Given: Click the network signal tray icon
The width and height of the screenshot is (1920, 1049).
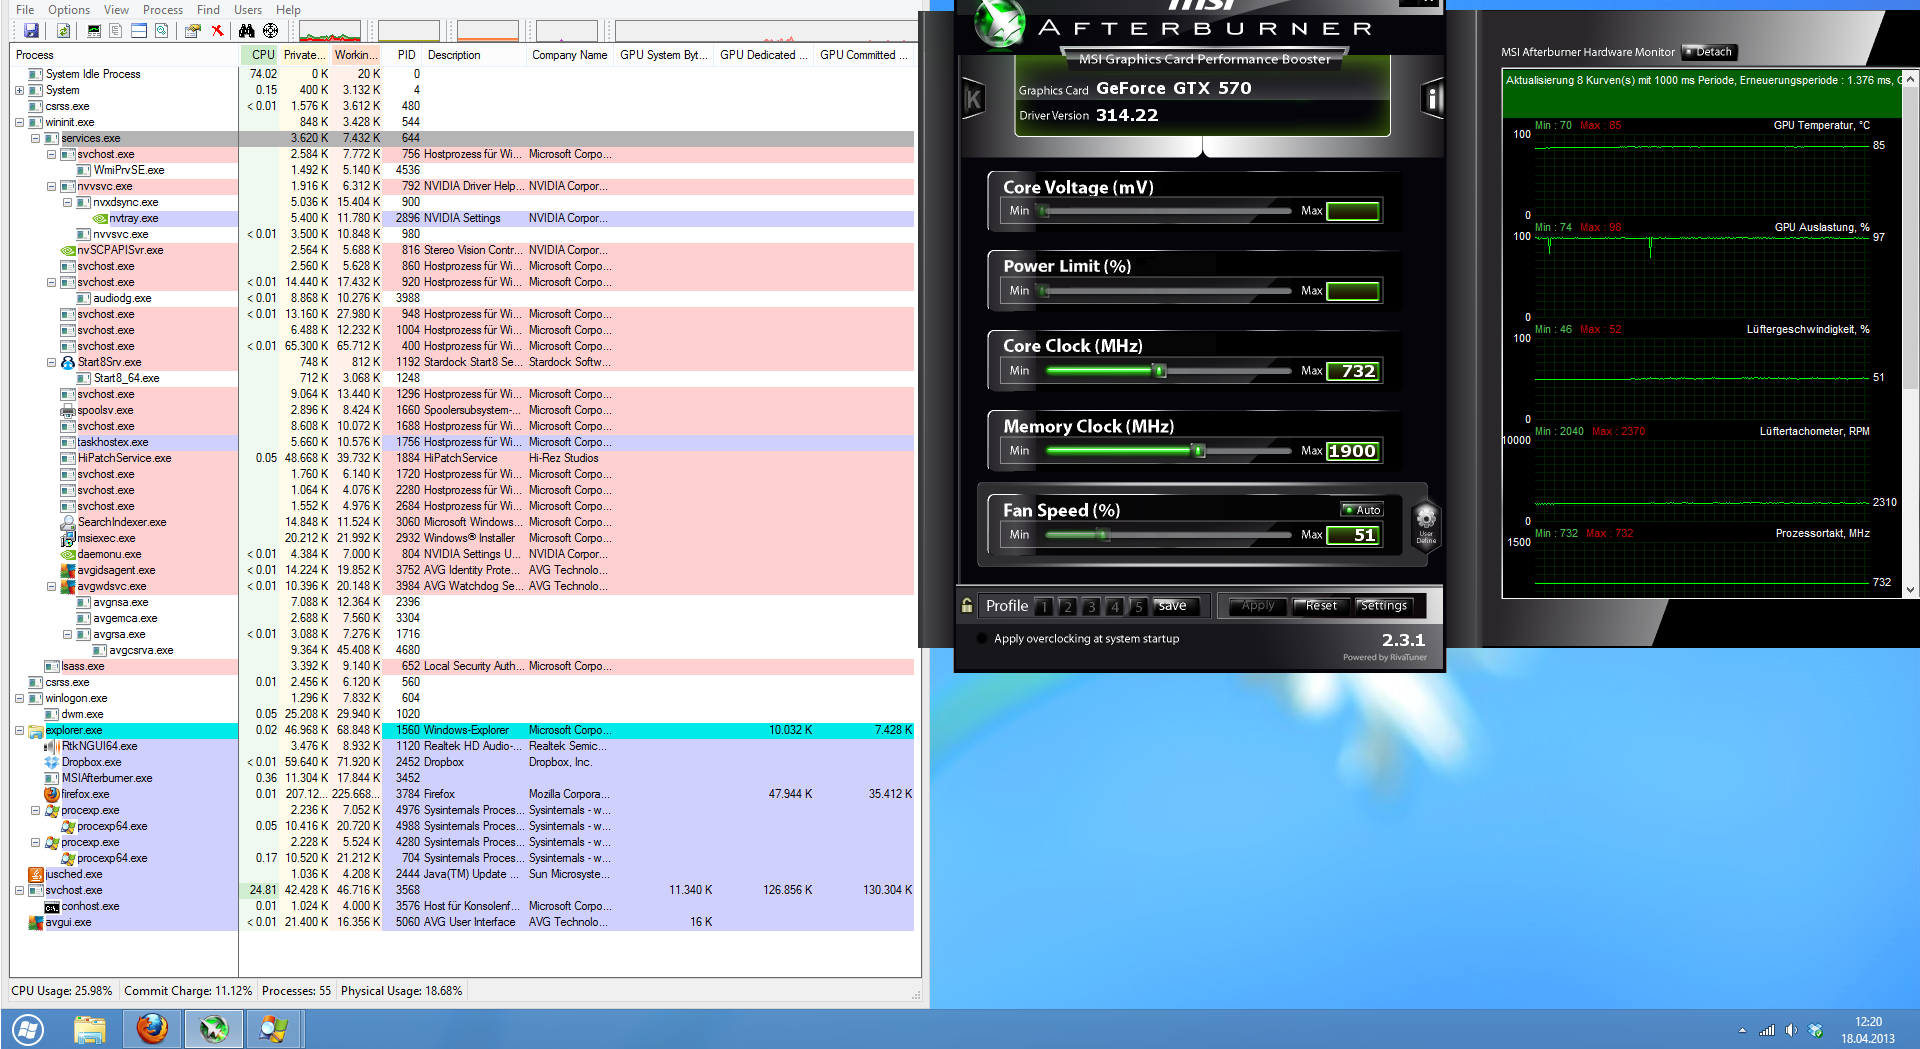Looking at the screenshot, I should point(1767,1030).
